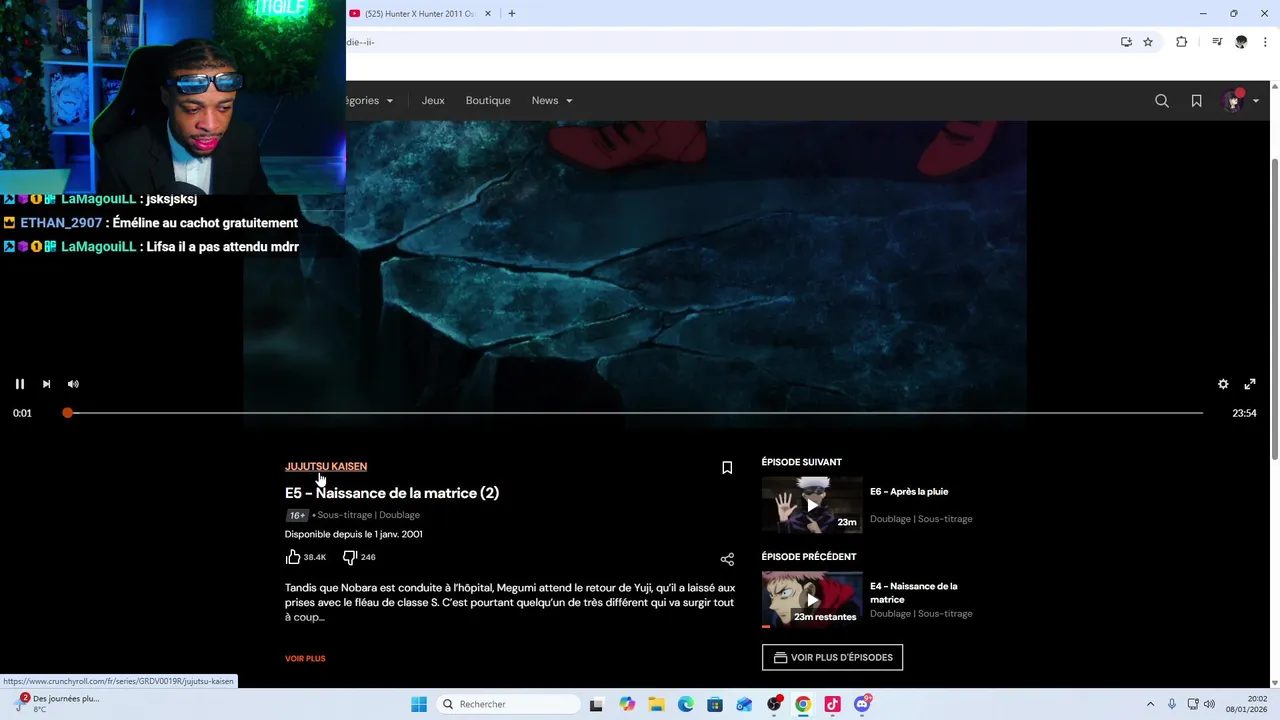Click the 16+ age rating badge
1280x720 pixels.
point(297,515)
